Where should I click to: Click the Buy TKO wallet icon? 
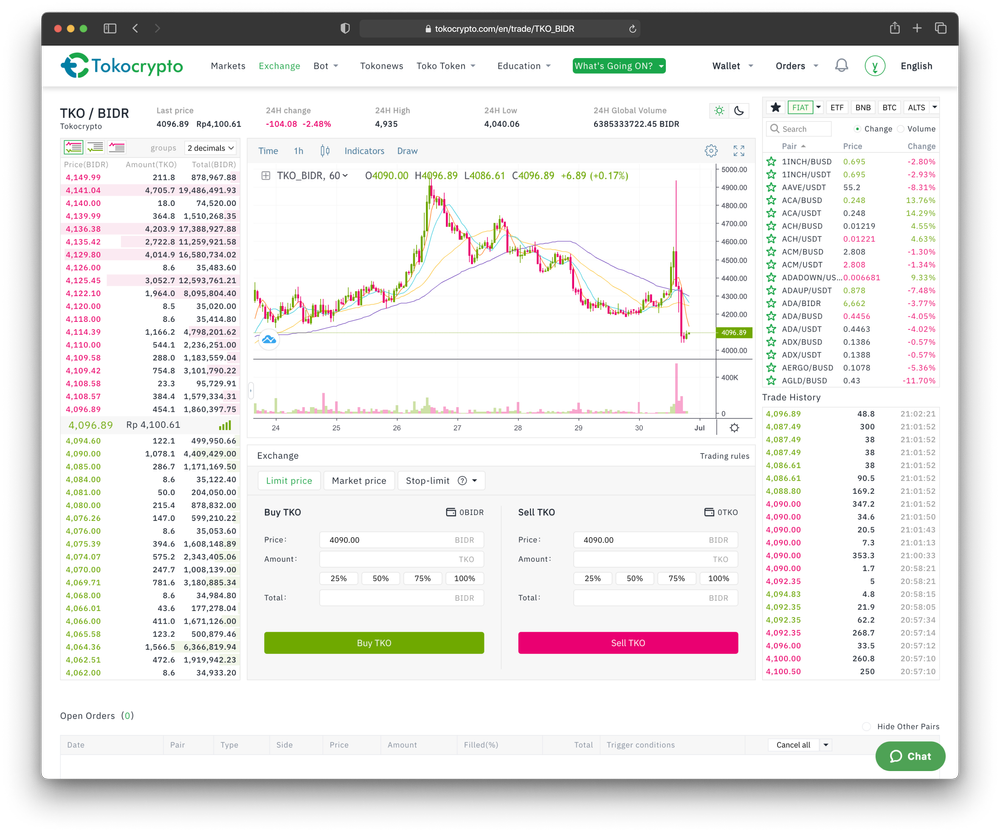click(x=451, y=512)
